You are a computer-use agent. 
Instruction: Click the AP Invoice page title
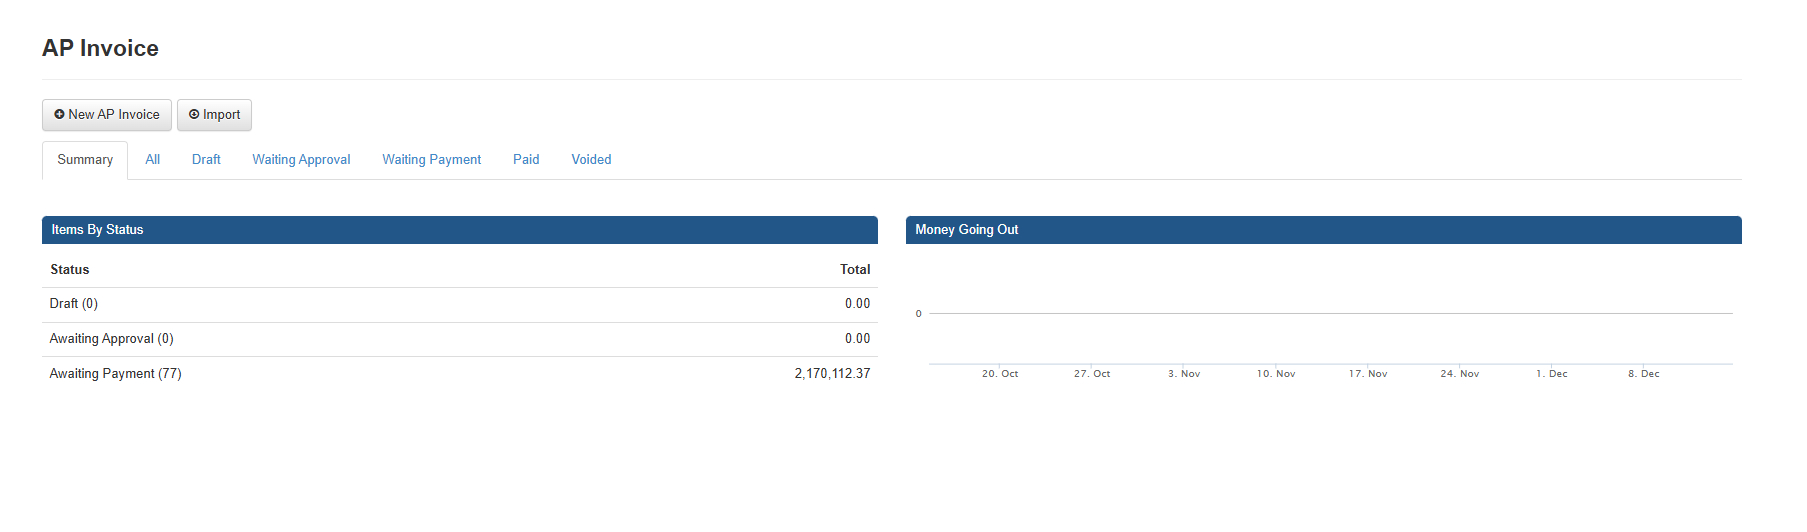[x=100, y=48]
